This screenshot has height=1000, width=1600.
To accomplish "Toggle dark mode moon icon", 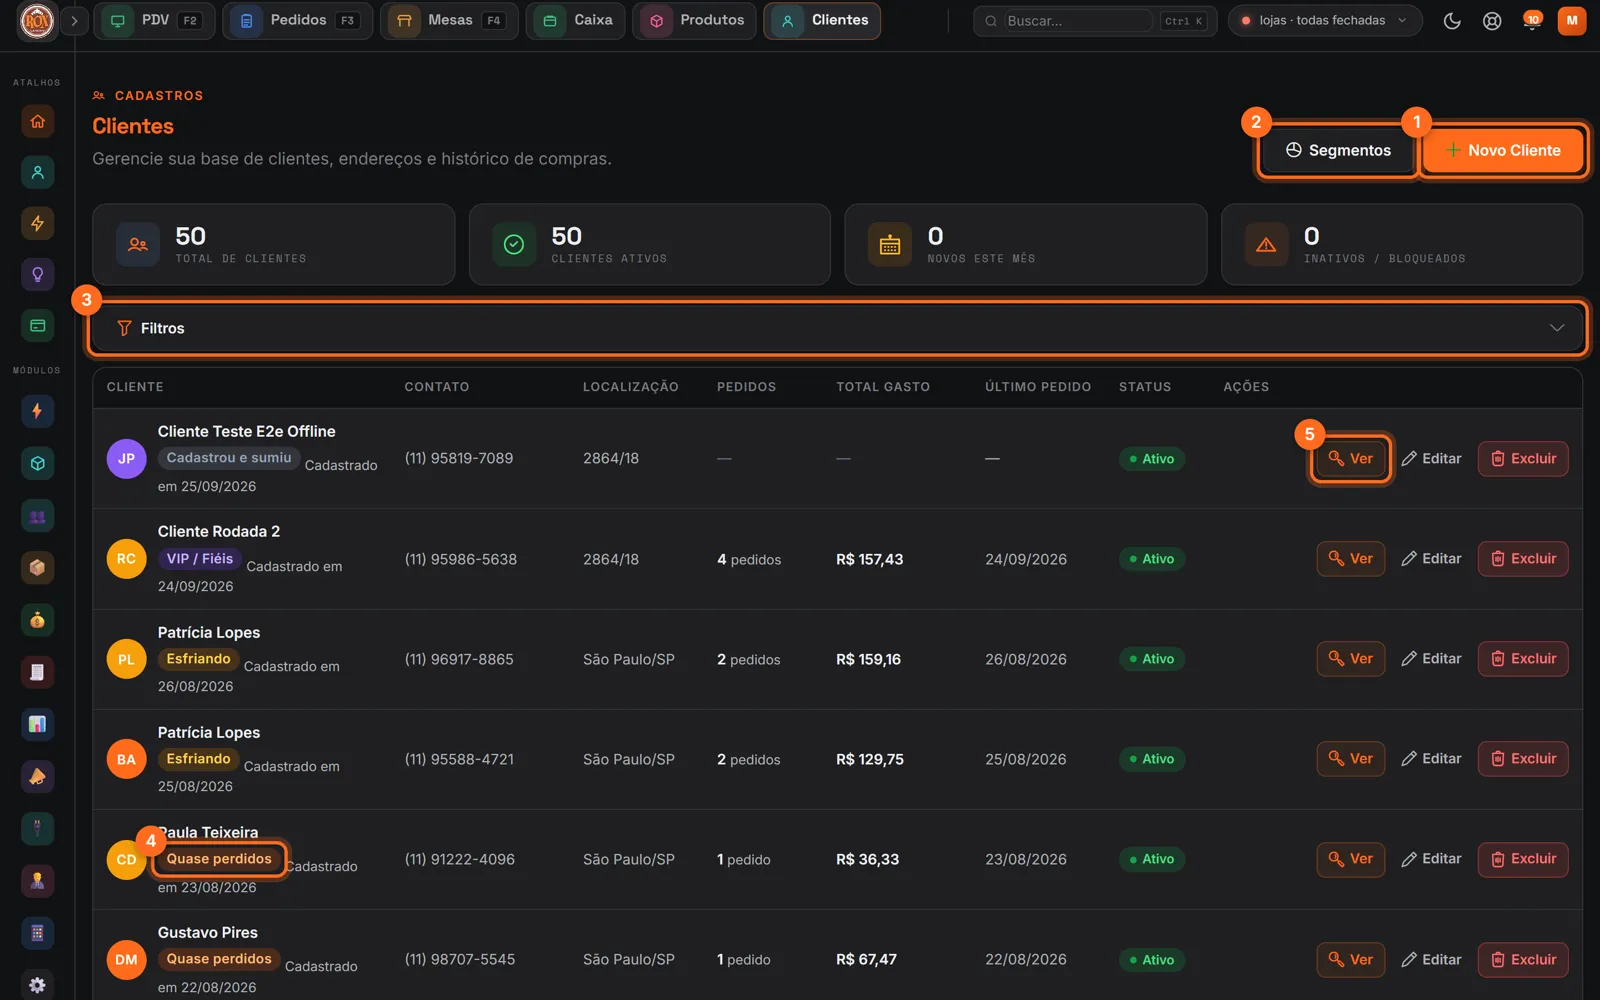I will click(1452, 20).
